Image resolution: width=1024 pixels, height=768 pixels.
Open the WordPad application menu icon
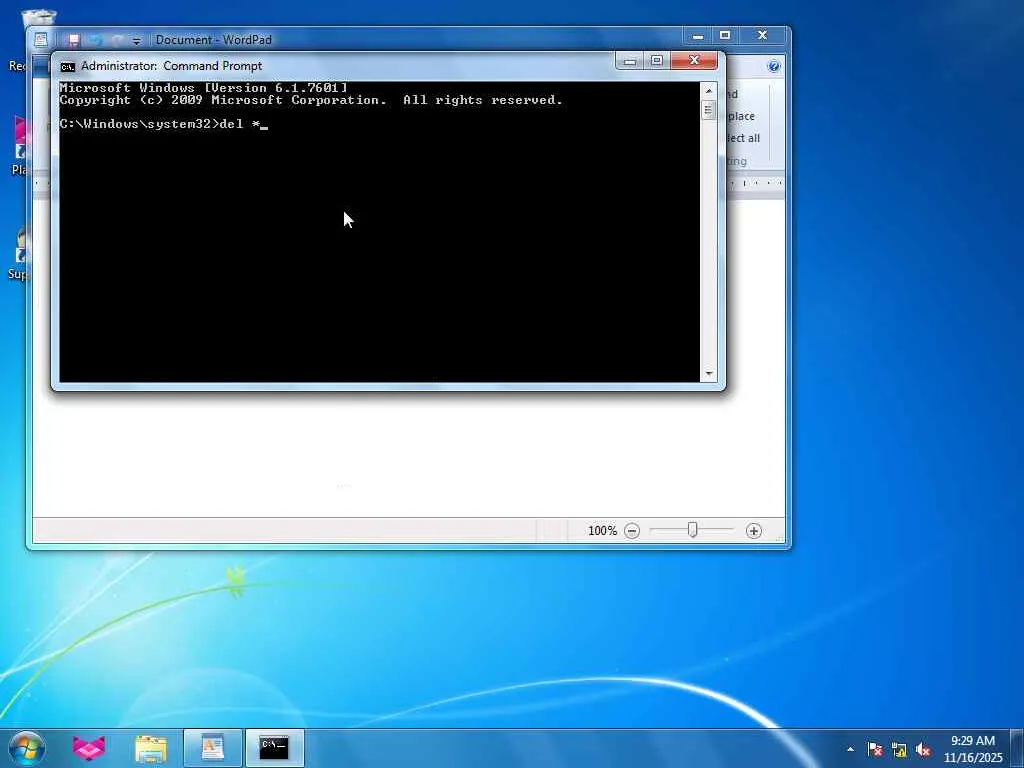click(40, 40)
